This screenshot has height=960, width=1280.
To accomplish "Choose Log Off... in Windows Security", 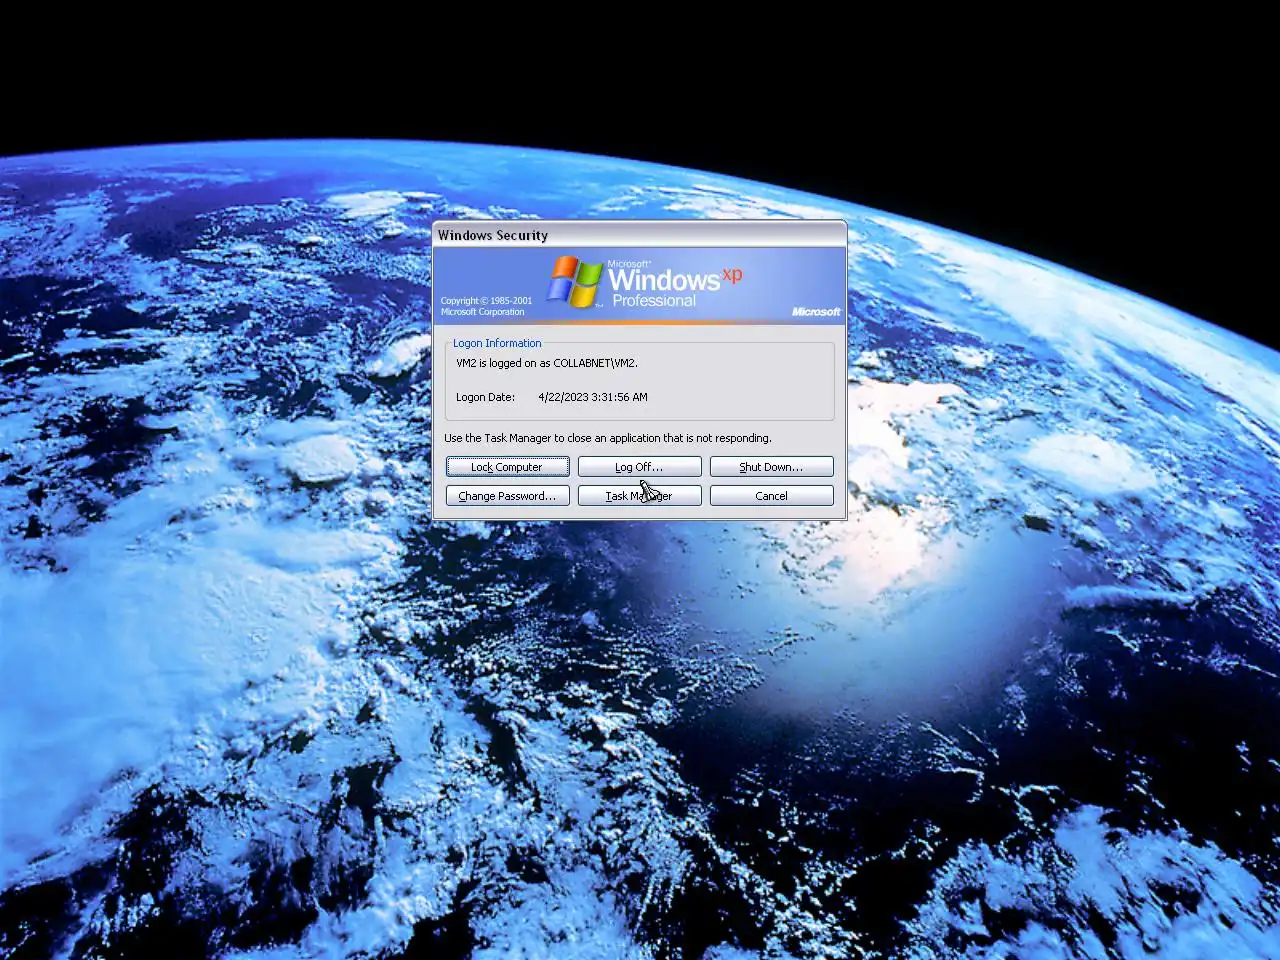I will pyautogui.click(x=639, y=467).
